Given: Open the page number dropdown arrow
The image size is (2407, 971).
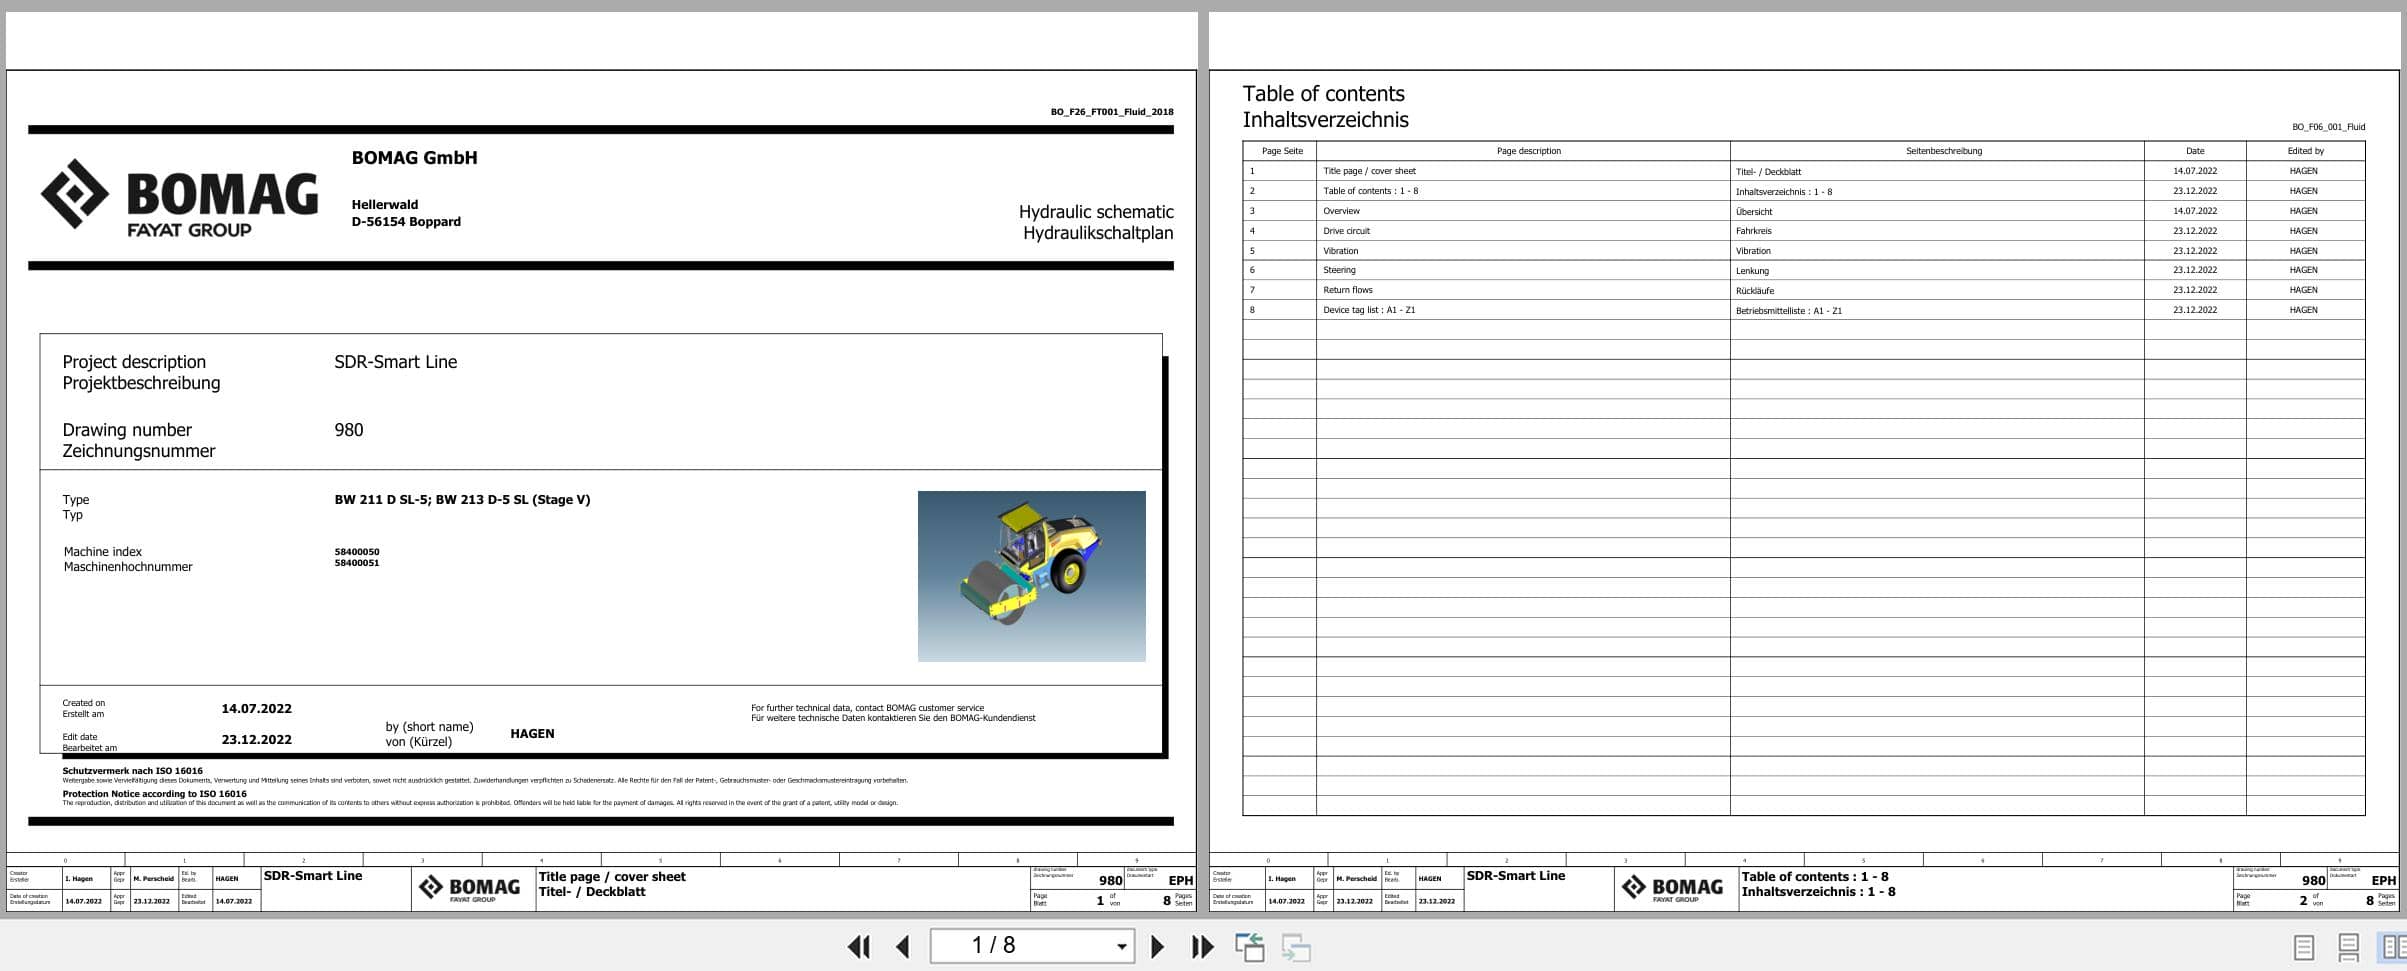Looking at the screenshot, I should point(1121,946).
